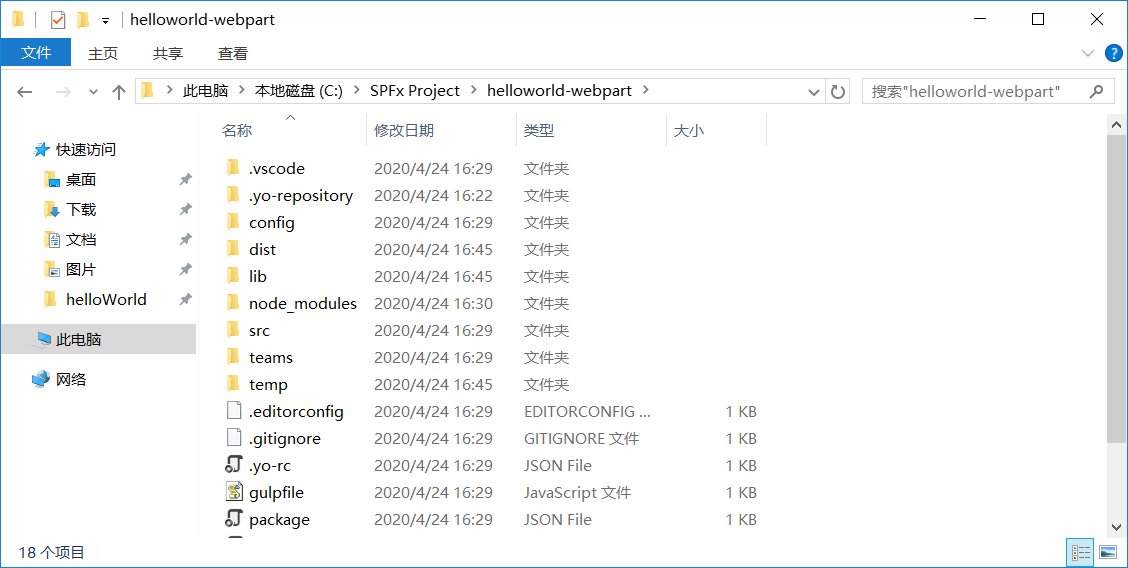Viewport: 1128px width, 568px height.
Task: Switch to details view layout icon
Action: [1081, 552]
